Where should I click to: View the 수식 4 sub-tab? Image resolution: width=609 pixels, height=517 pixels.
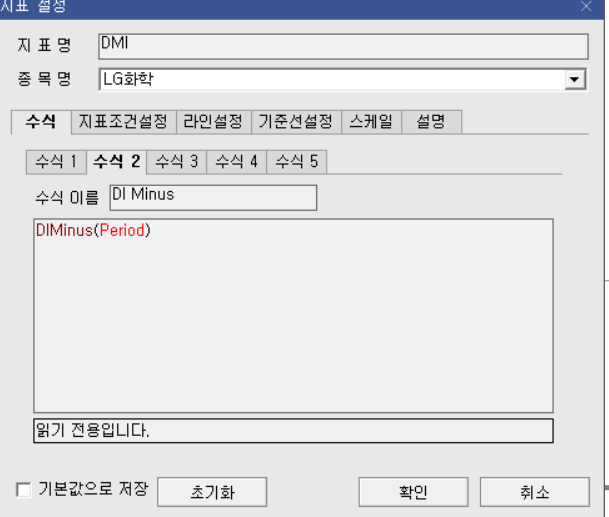(x=237, y=162)
